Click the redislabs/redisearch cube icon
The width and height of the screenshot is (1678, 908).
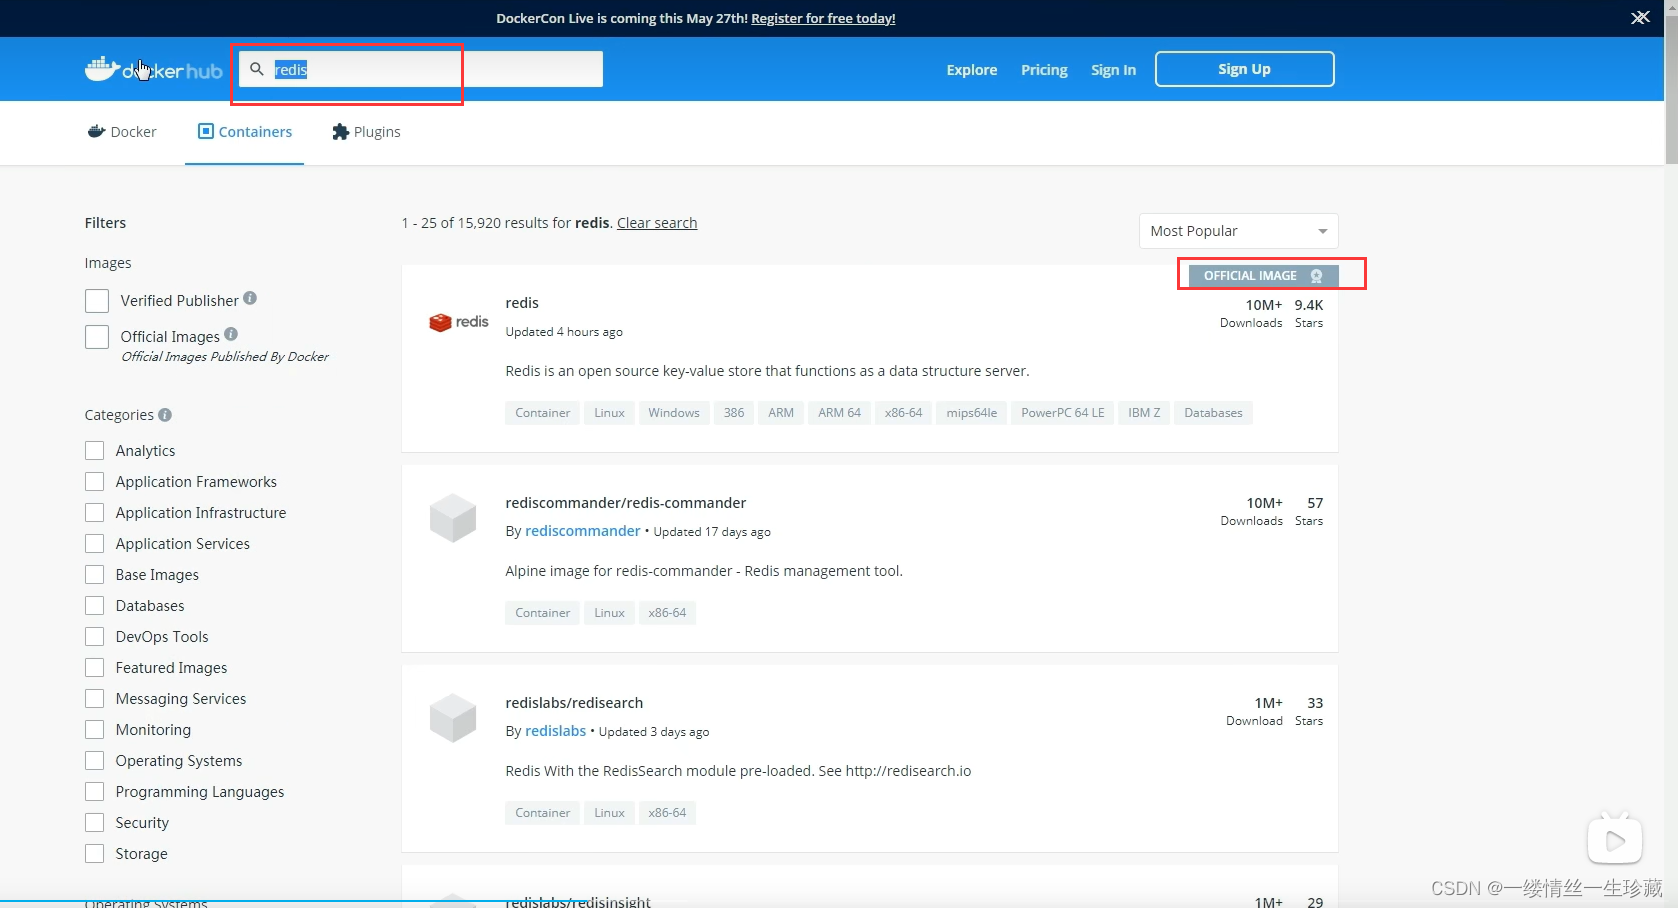[453, 718]
